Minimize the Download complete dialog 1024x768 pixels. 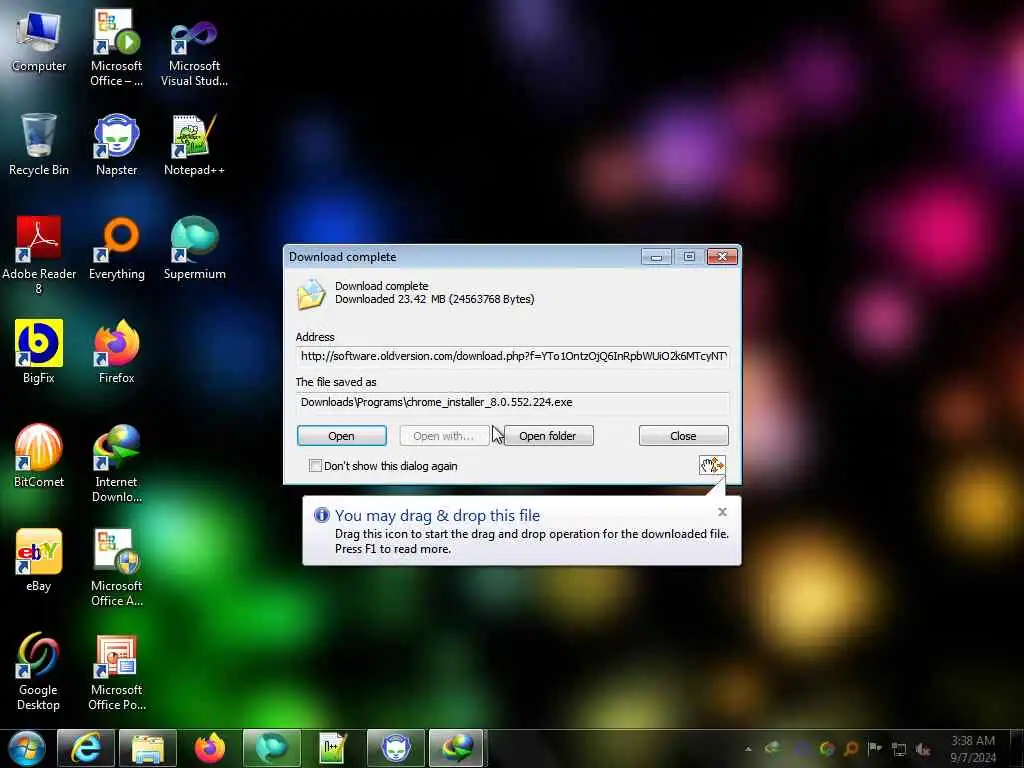tap(656, 257)
